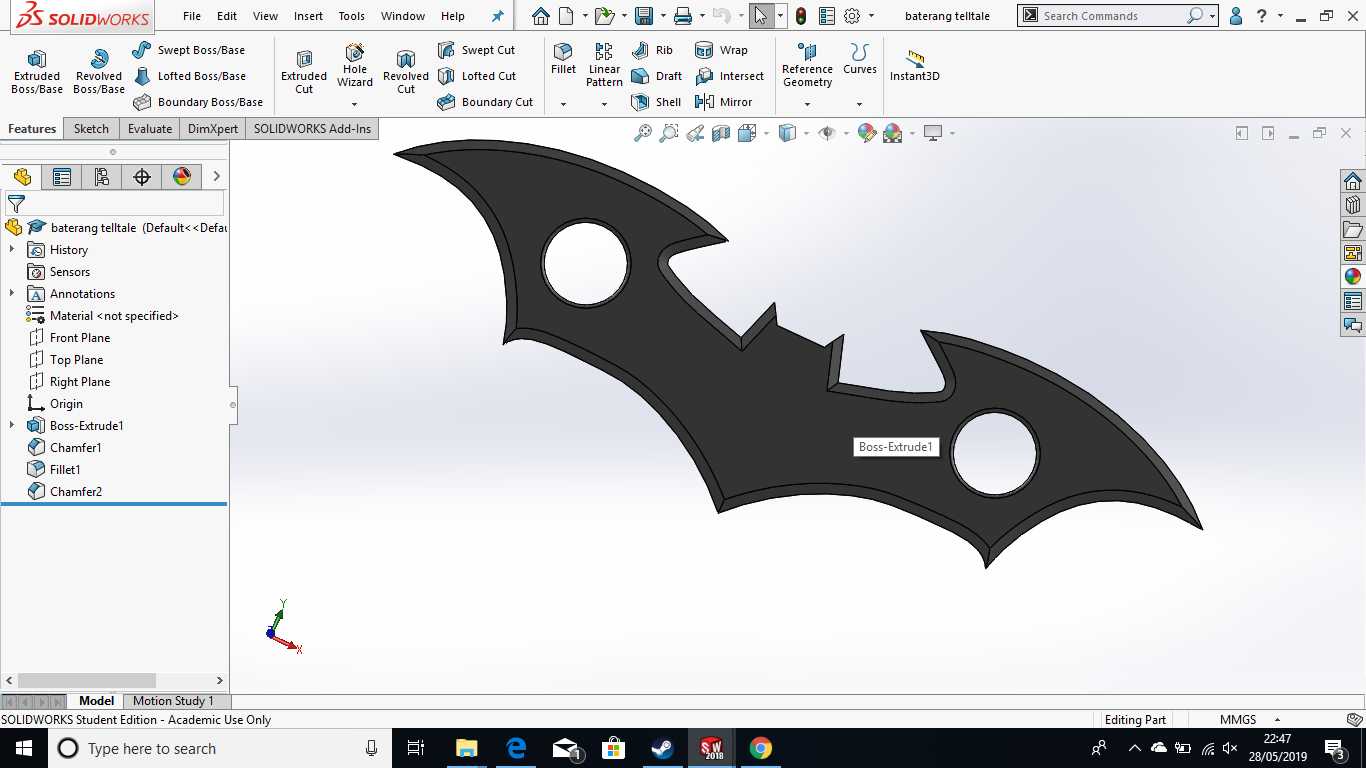Select the Revolved Boss/Base tool

tap(98, 72)
